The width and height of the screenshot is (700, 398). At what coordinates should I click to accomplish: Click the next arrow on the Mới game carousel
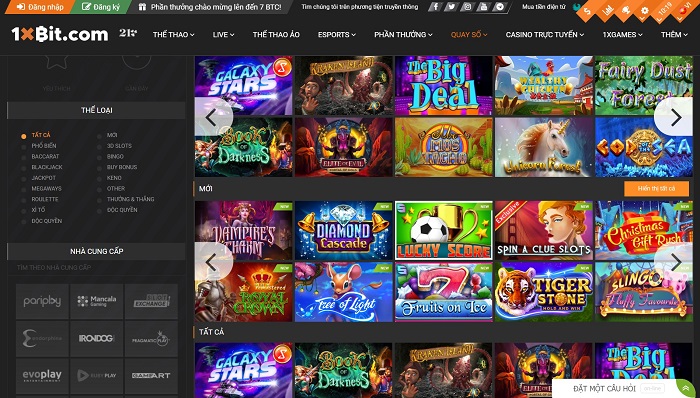(675, 262)
